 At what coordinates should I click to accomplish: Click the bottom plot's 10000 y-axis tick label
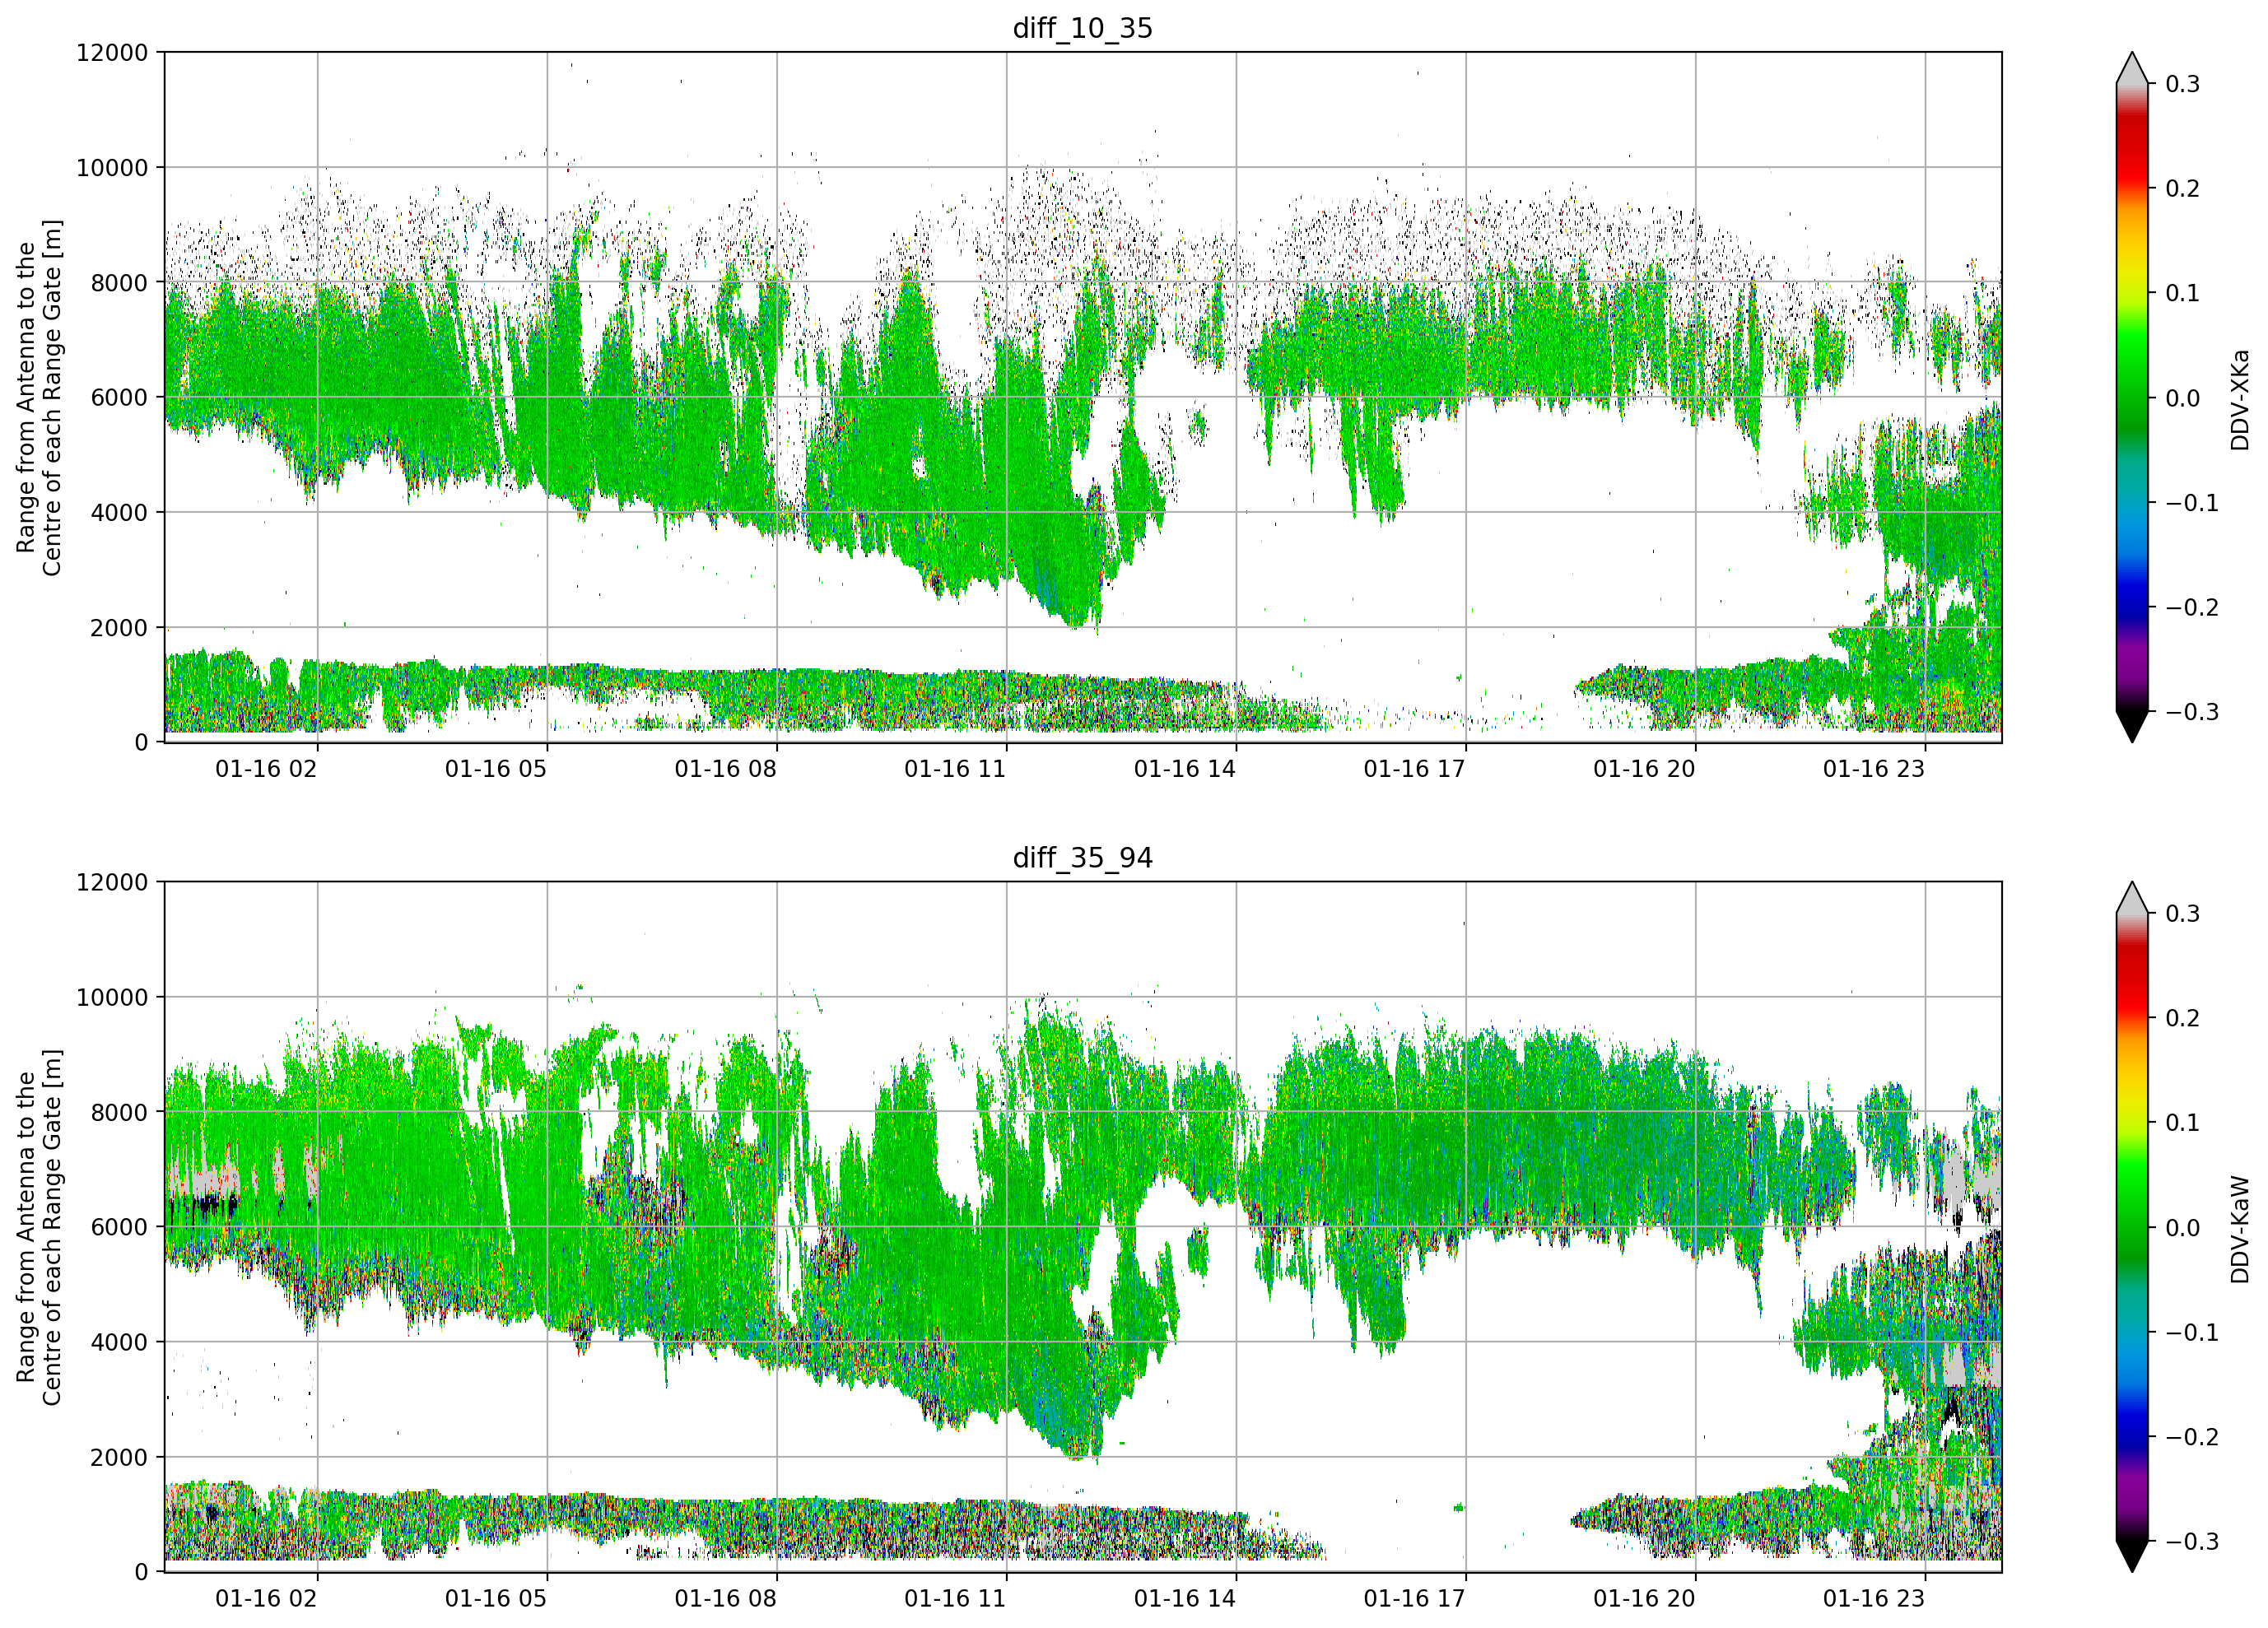pyautogui.click(x=112, y=997)
